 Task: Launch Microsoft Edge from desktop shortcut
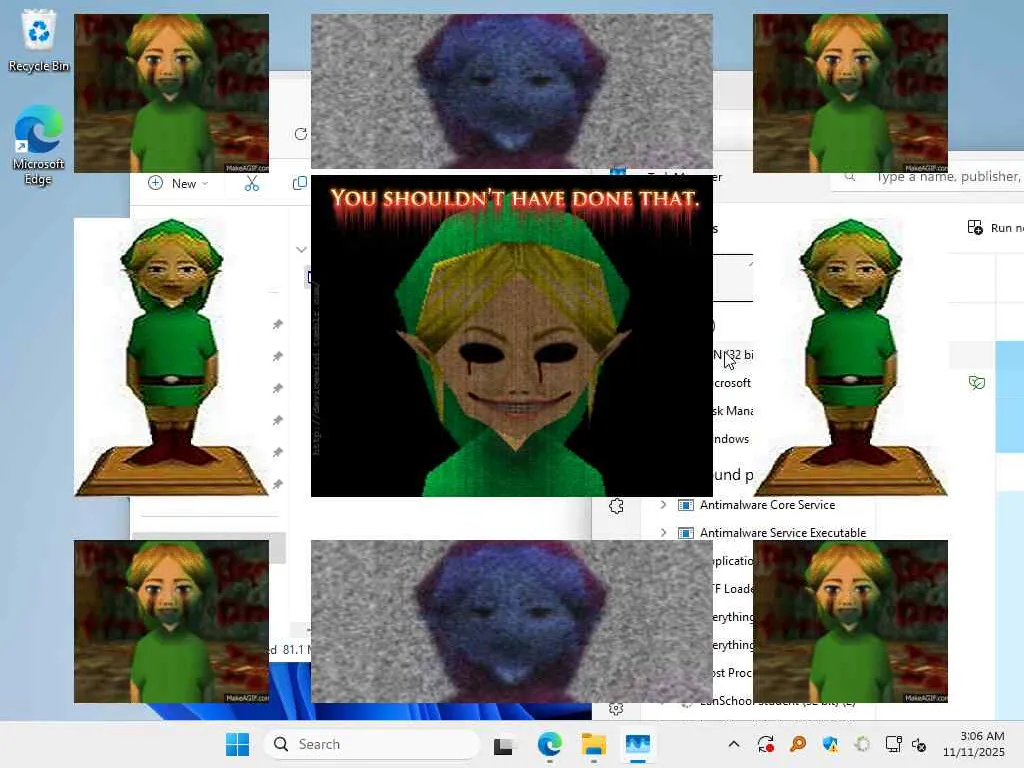tap(39, 145)
